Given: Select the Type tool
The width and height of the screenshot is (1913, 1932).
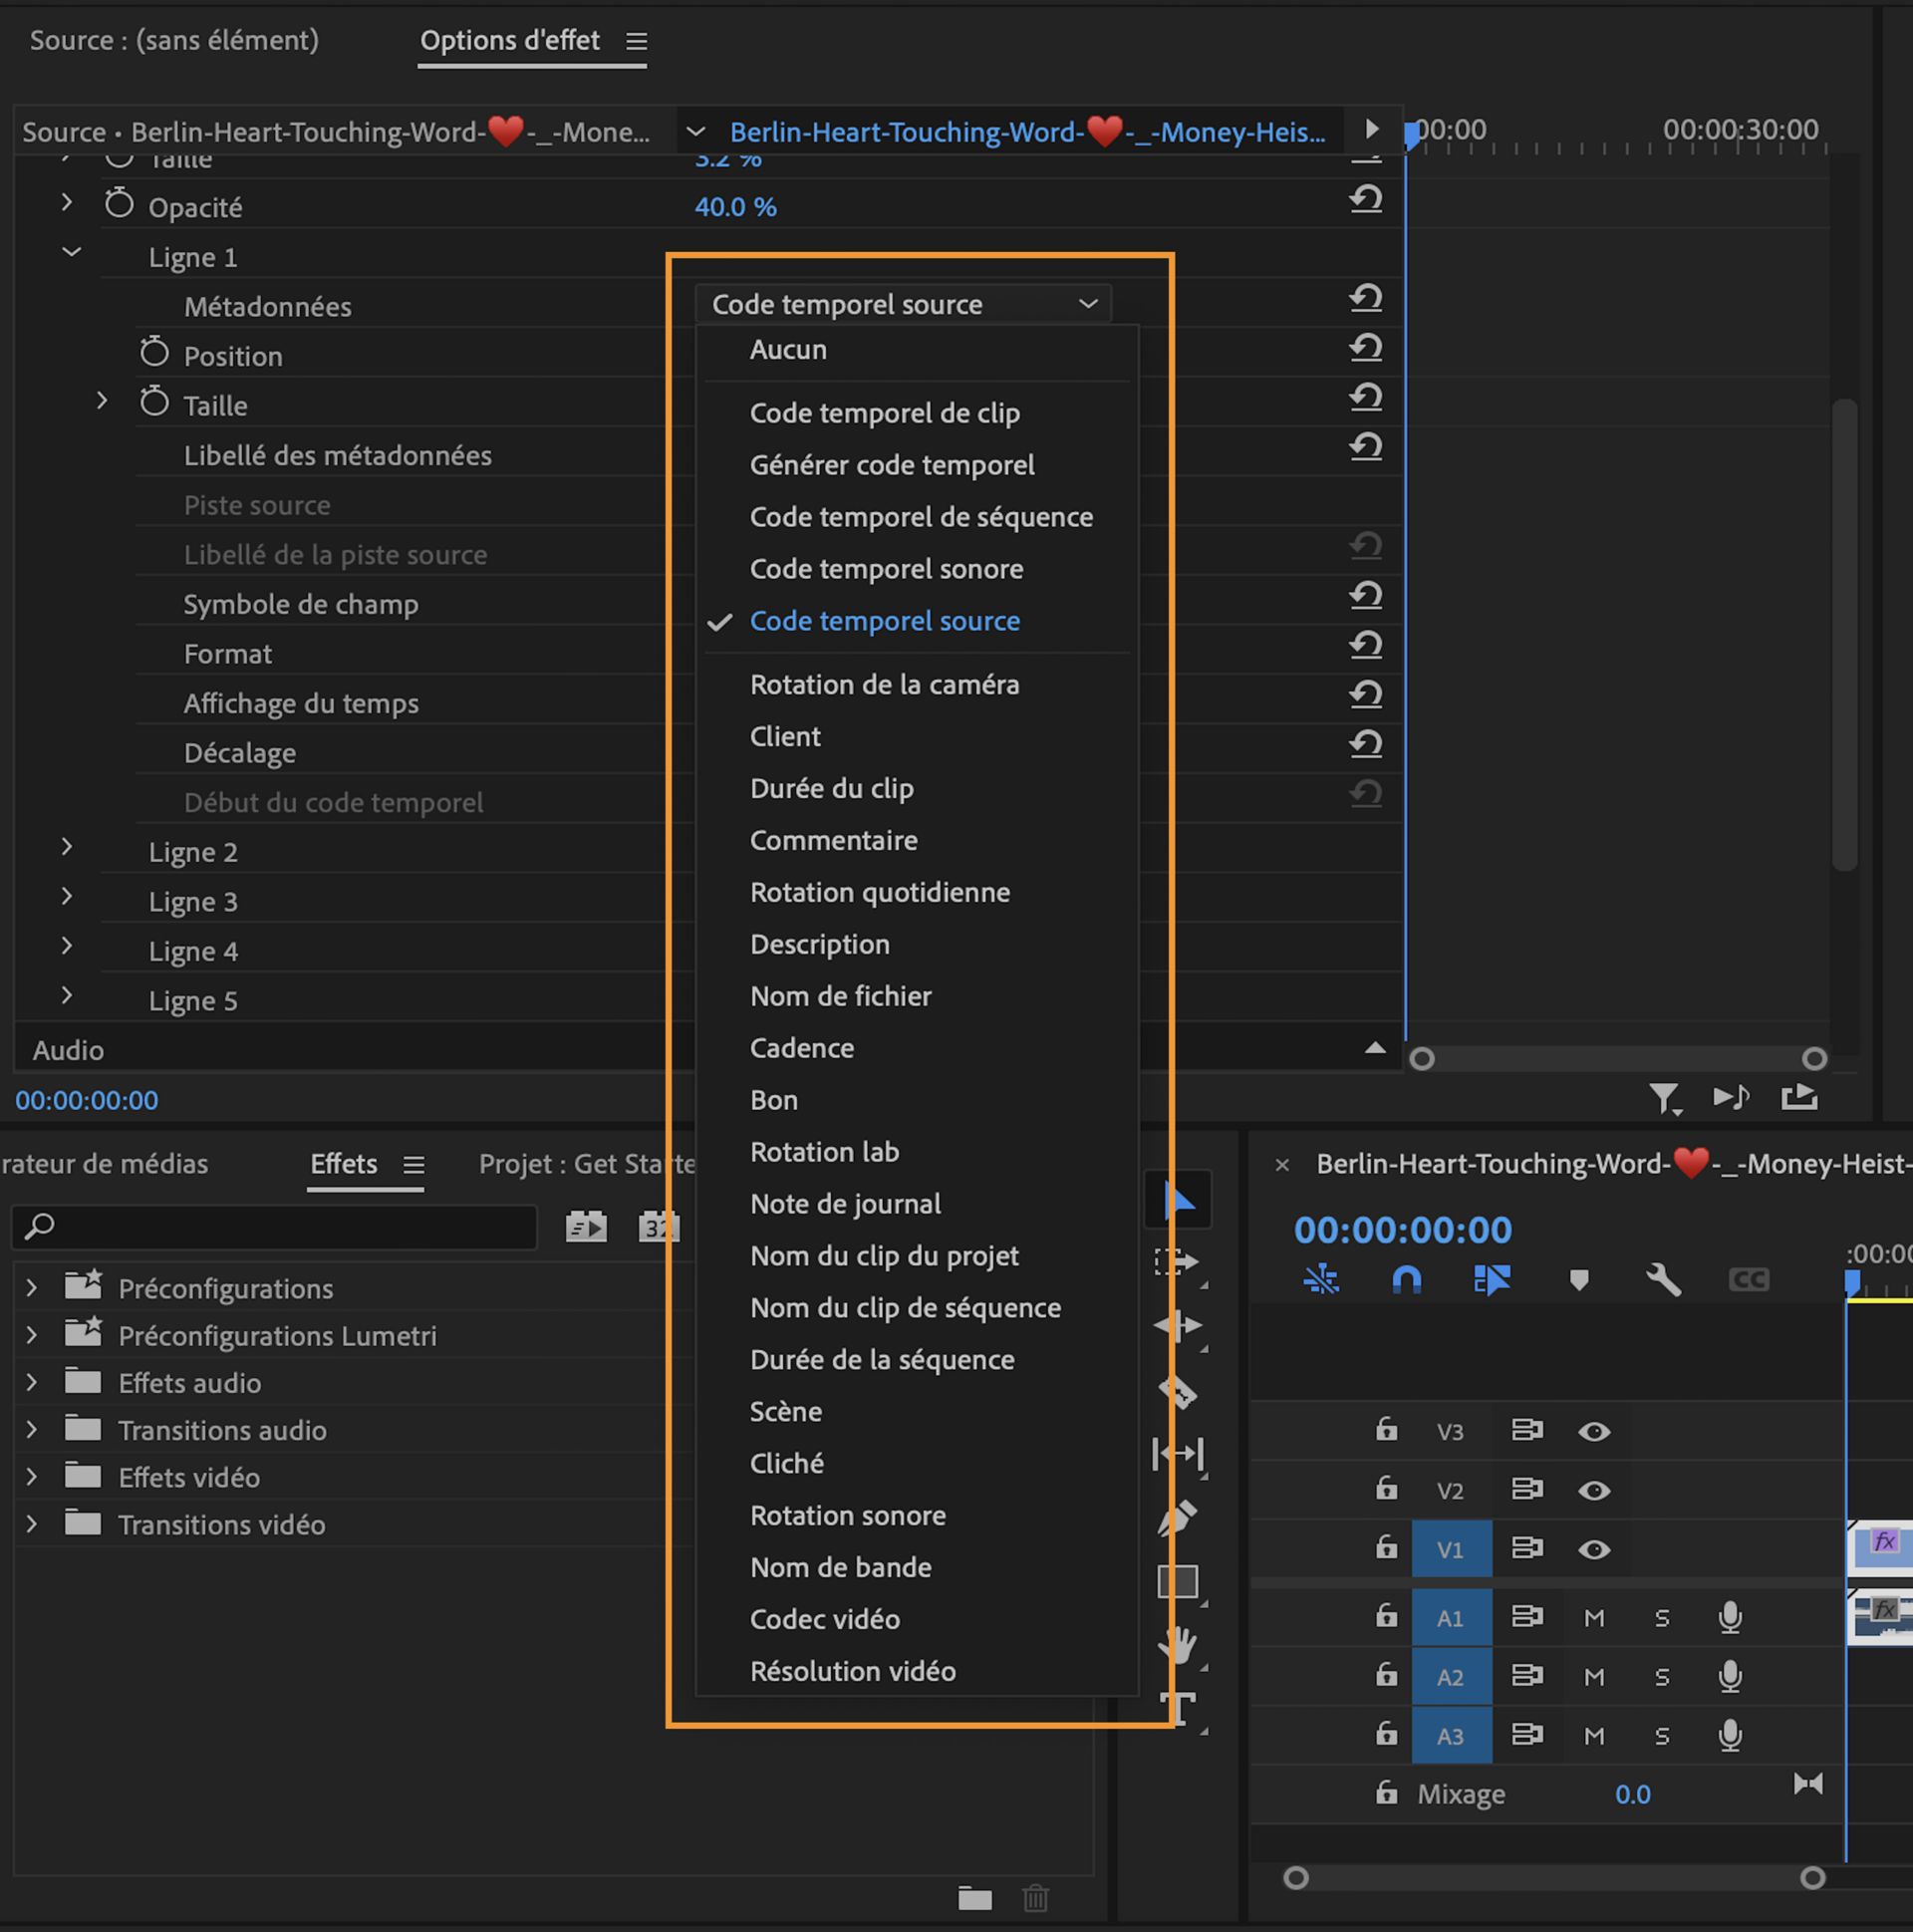Looking at the screenshot, I should (x=1177, y=1709).
